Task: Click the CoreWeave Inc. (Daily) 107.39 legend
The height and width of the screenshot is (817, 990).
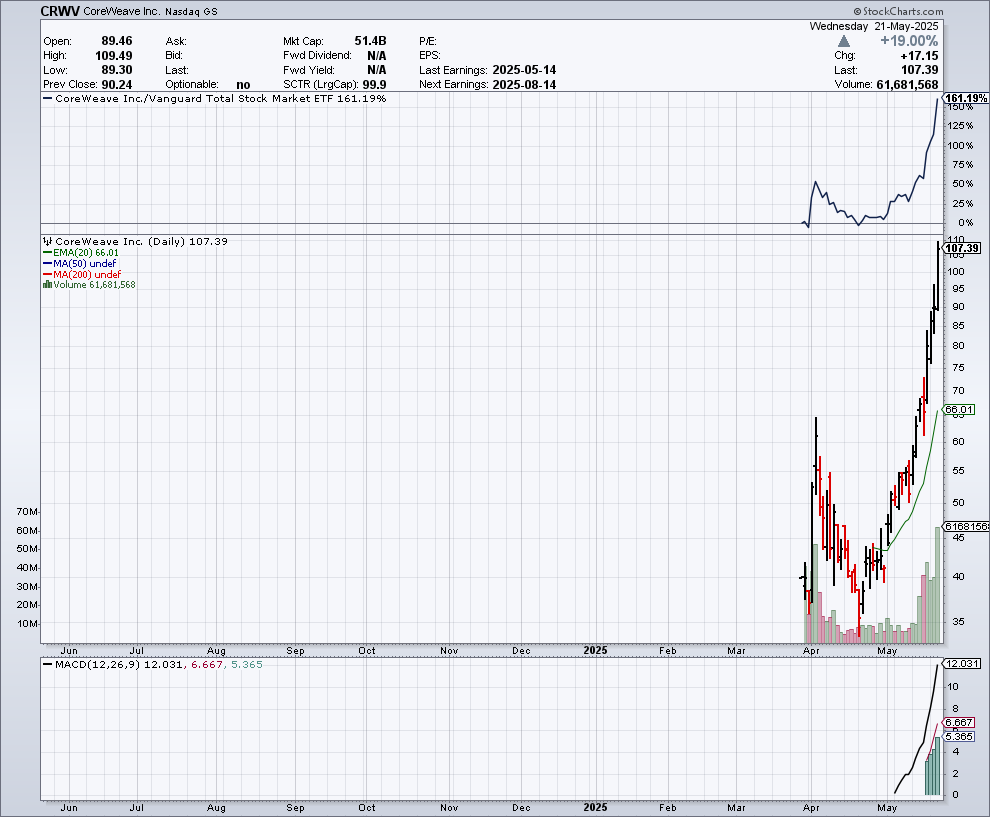Action: (136, 241)
